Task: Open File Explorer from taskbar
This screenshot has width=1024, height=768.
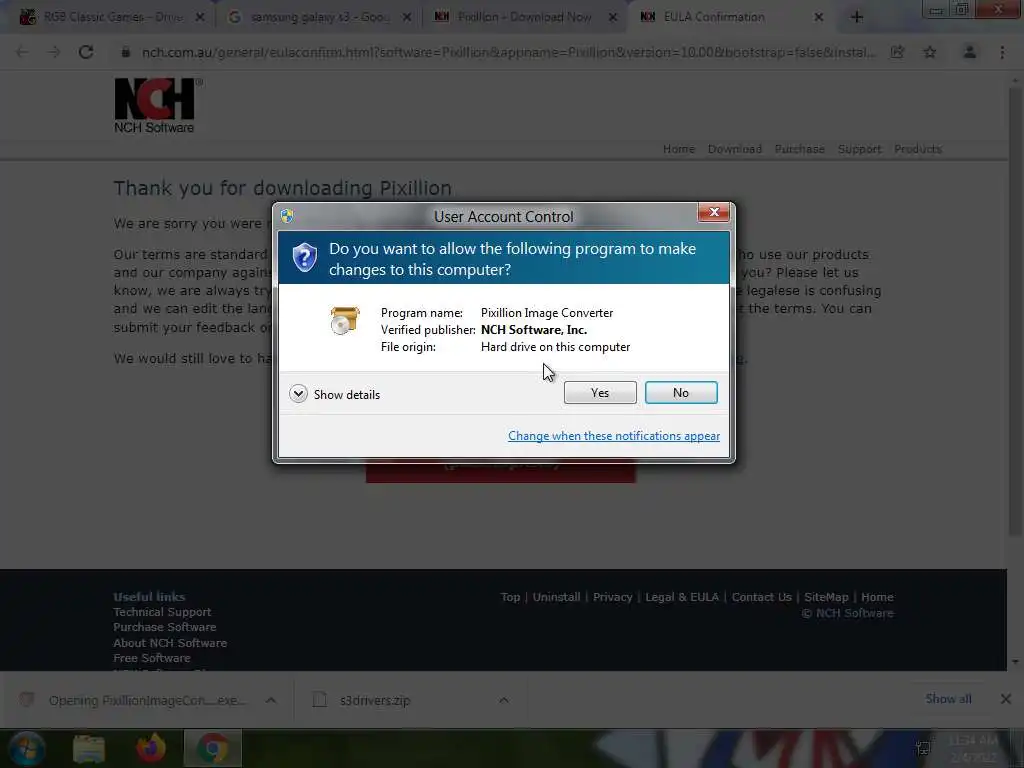Action: (89, 748)
